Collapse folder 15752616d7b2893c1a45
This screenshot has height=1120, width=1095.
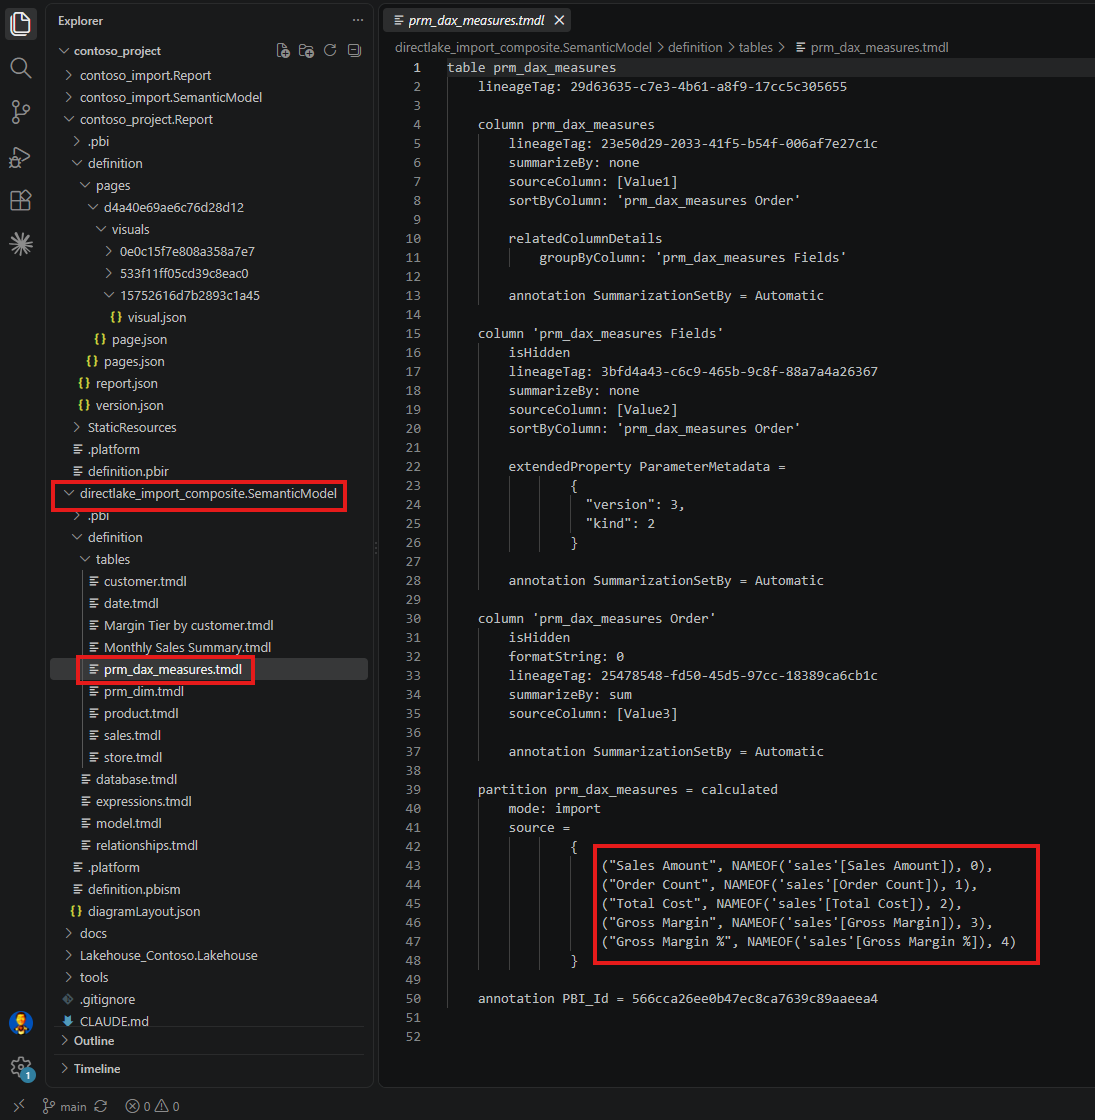tap(189, 295)
